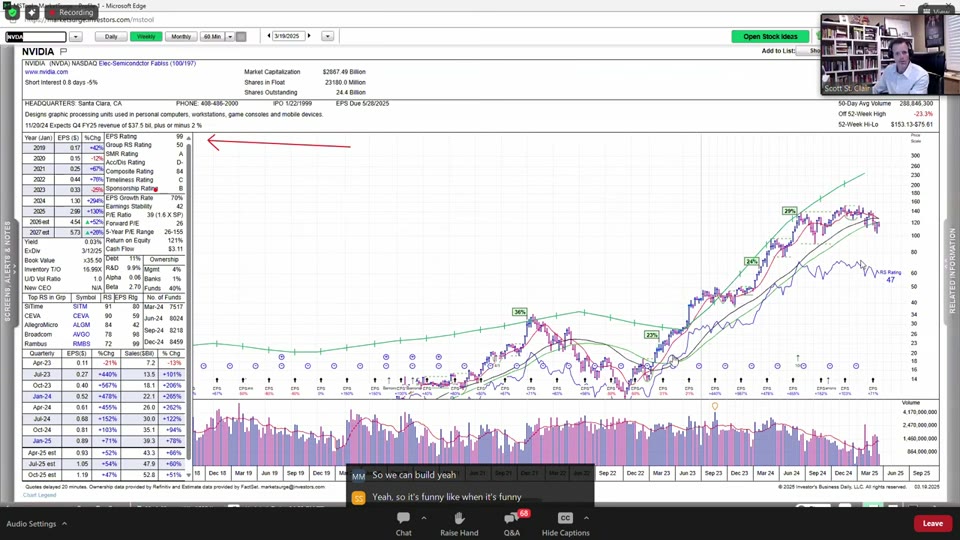Select CEVA symbol in group list
Viewport: 960px width, 540px height.
click(x=81, y=316)
